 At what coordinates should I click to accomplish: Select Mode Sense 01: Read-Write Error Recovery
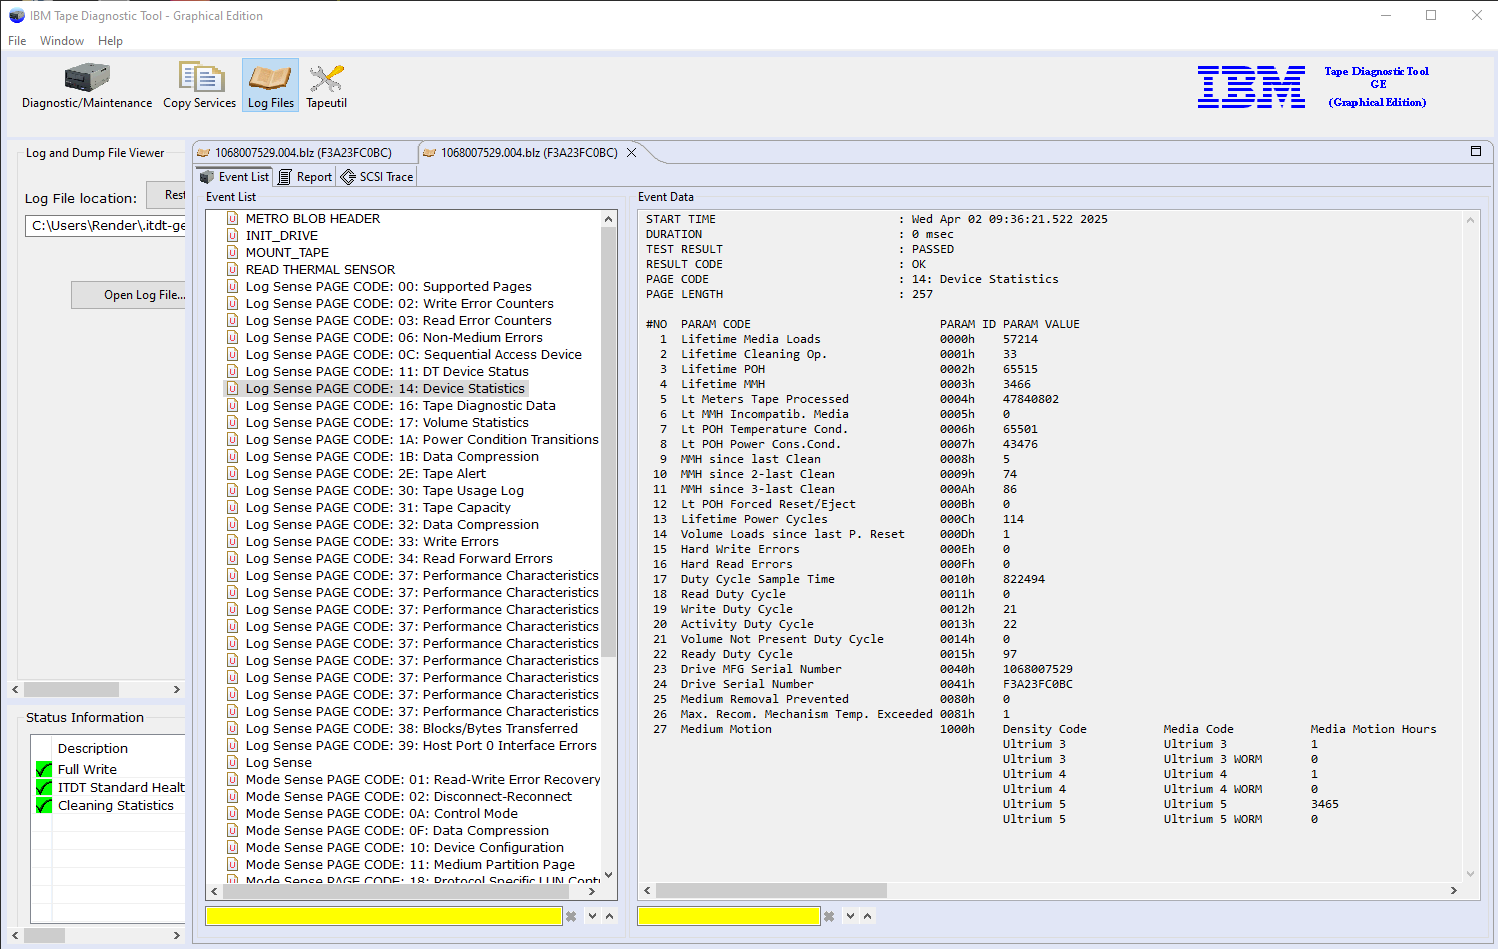point(423,779)
